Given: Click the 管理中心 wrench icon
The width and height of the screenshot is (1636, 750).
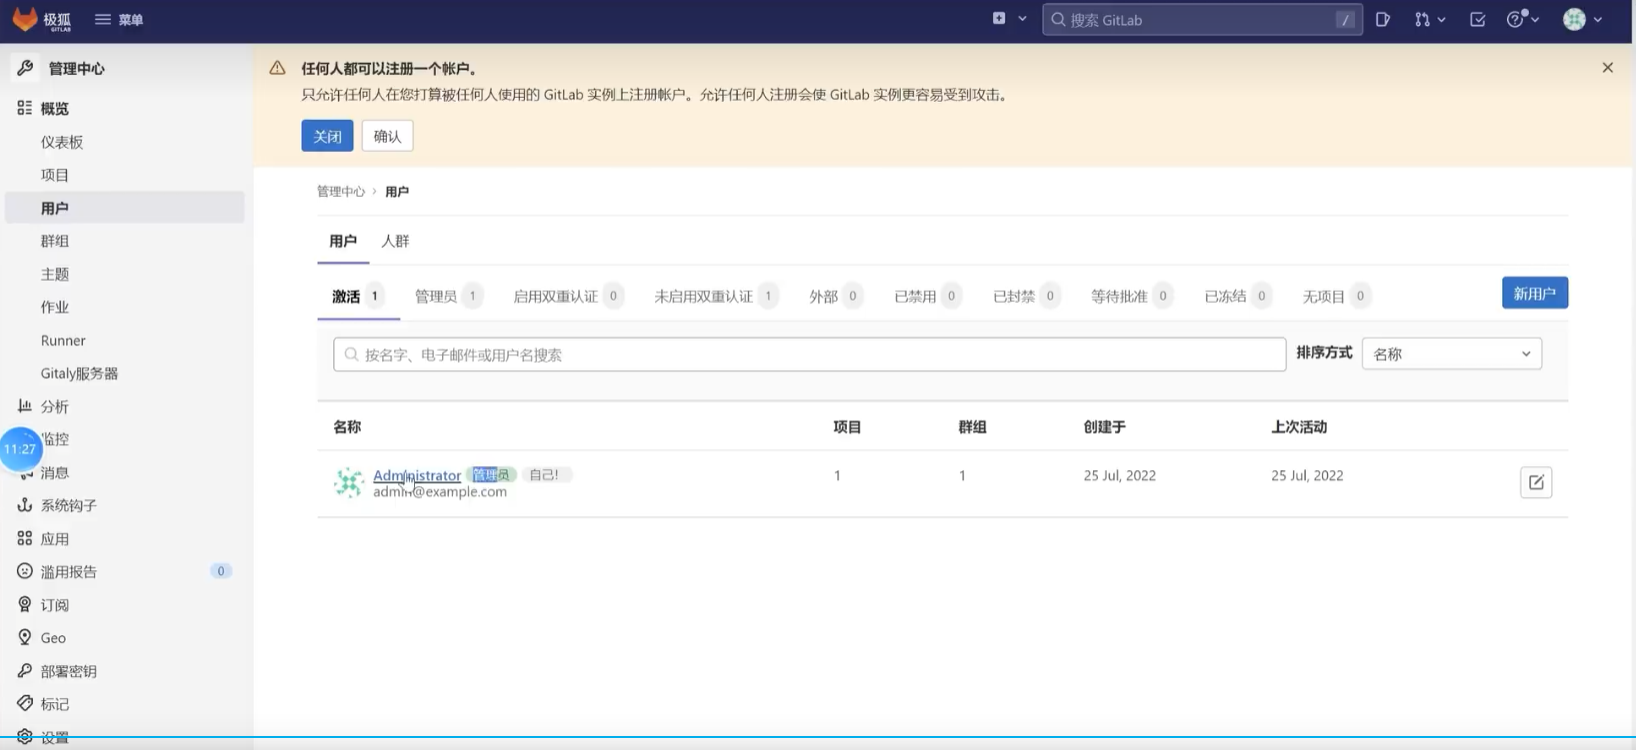Looking at the screenshot, I should coord(25,68).
